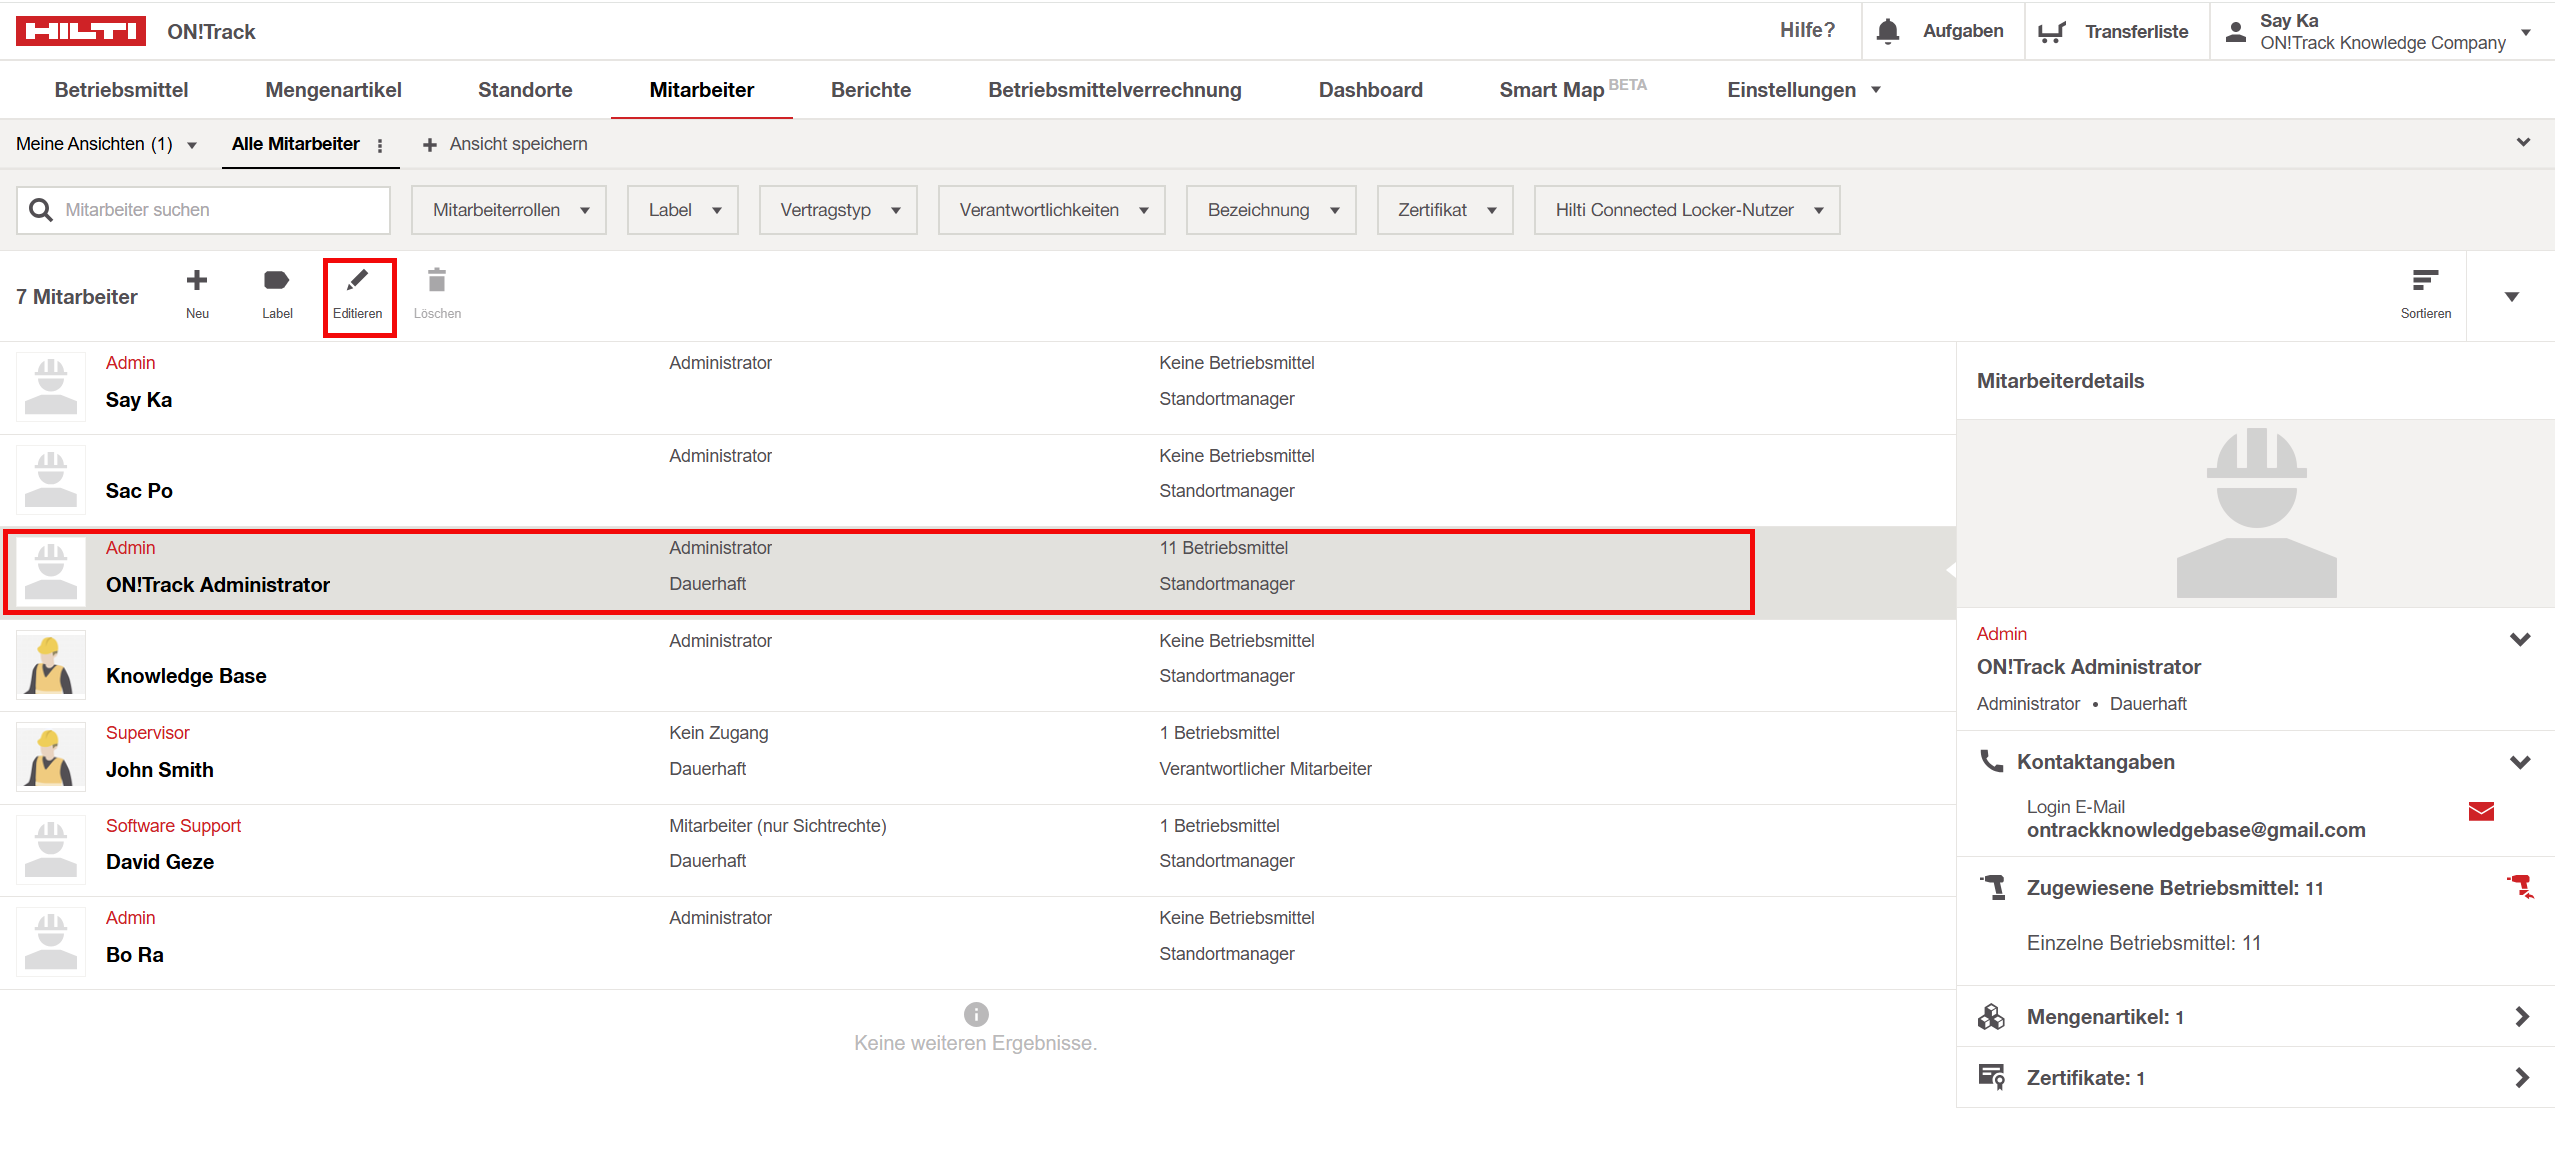Viewport: 2555px width, 1175px height.
Task: Add a new Mitarbeiter with Neu
Action: [197, 293]
